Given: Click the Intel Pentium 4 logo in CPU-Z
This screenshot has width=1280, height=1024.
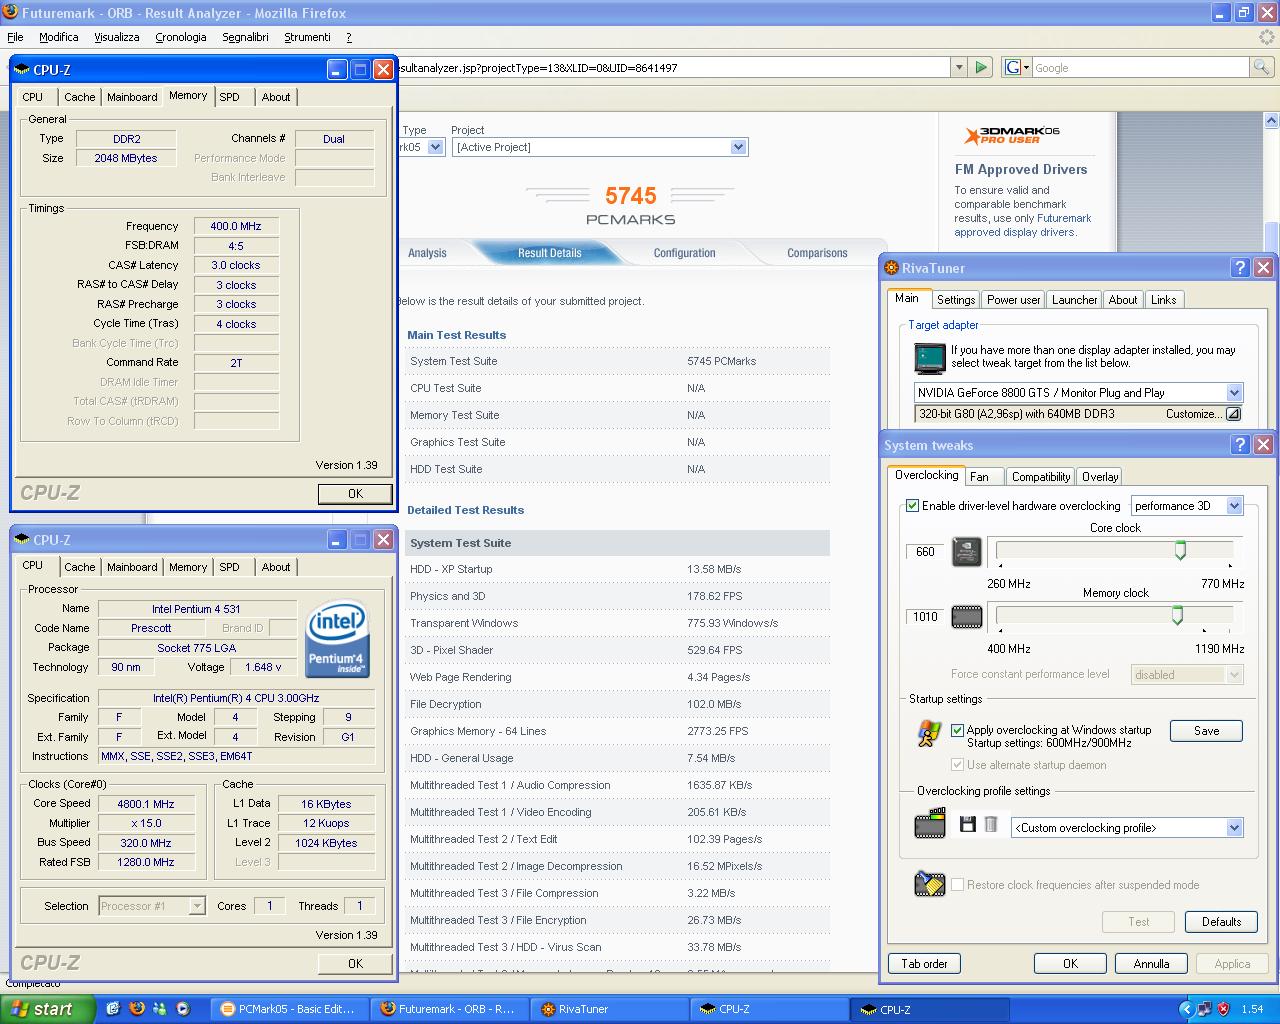Looking at the screenshot, I should [337, 639].
